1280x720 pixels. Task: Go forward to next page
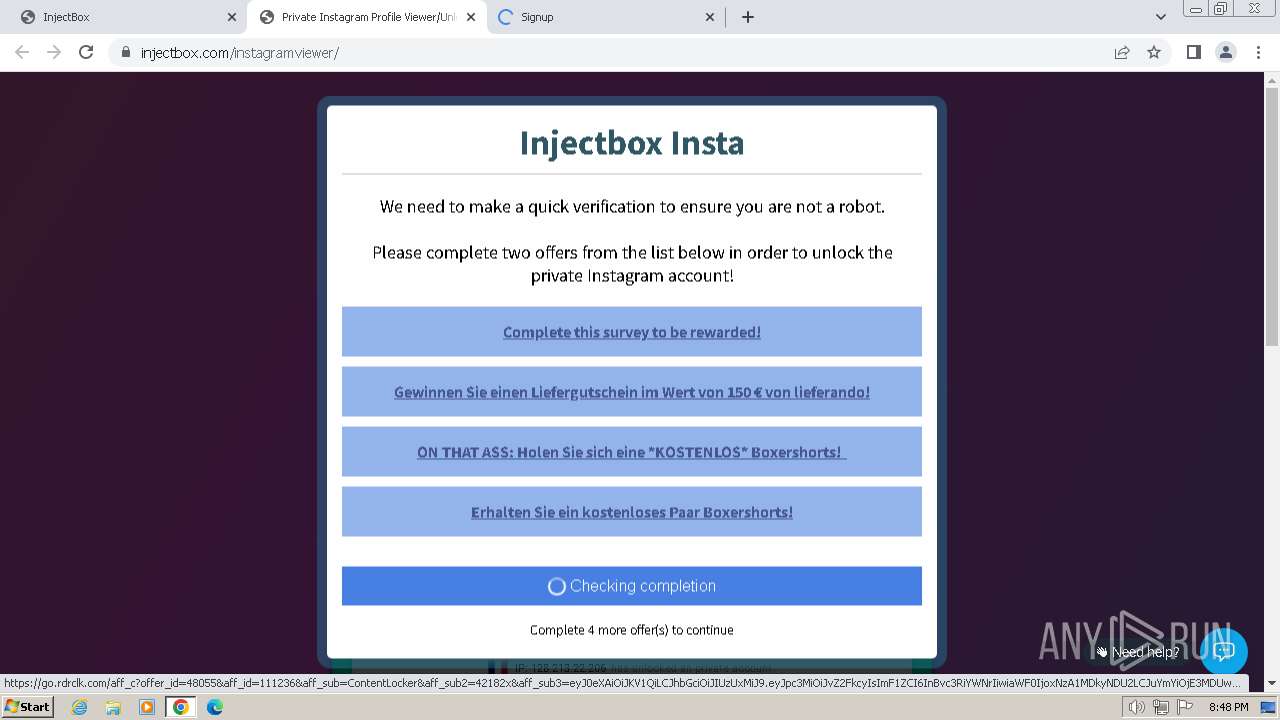click(54, 52)
